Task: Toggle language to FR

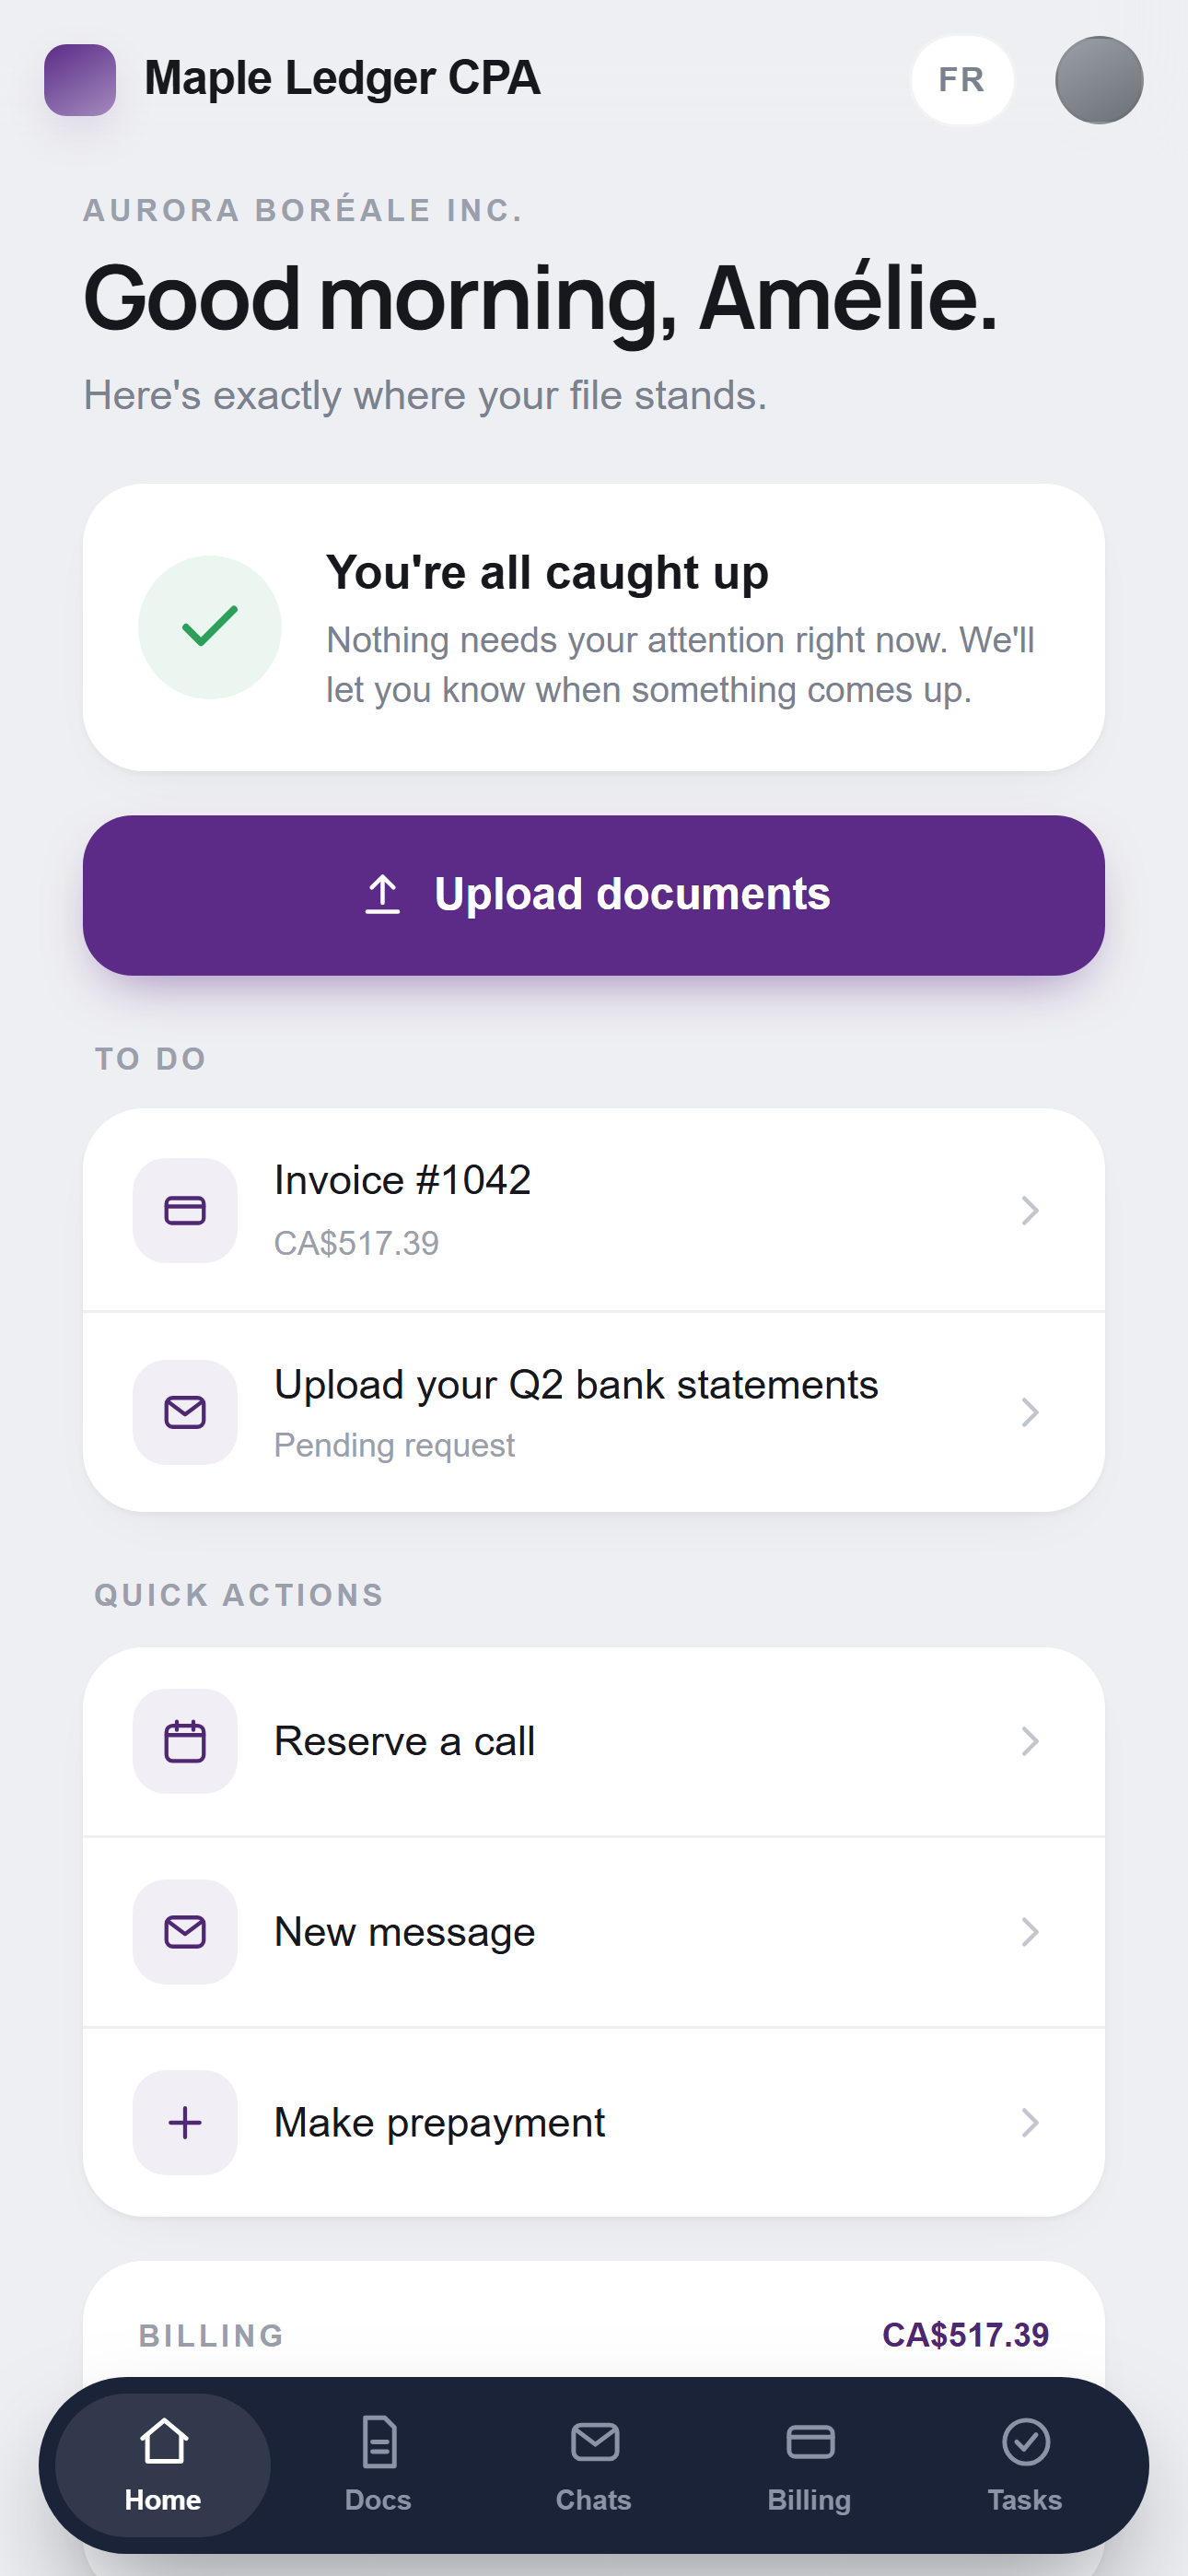Action: [962, 80]
